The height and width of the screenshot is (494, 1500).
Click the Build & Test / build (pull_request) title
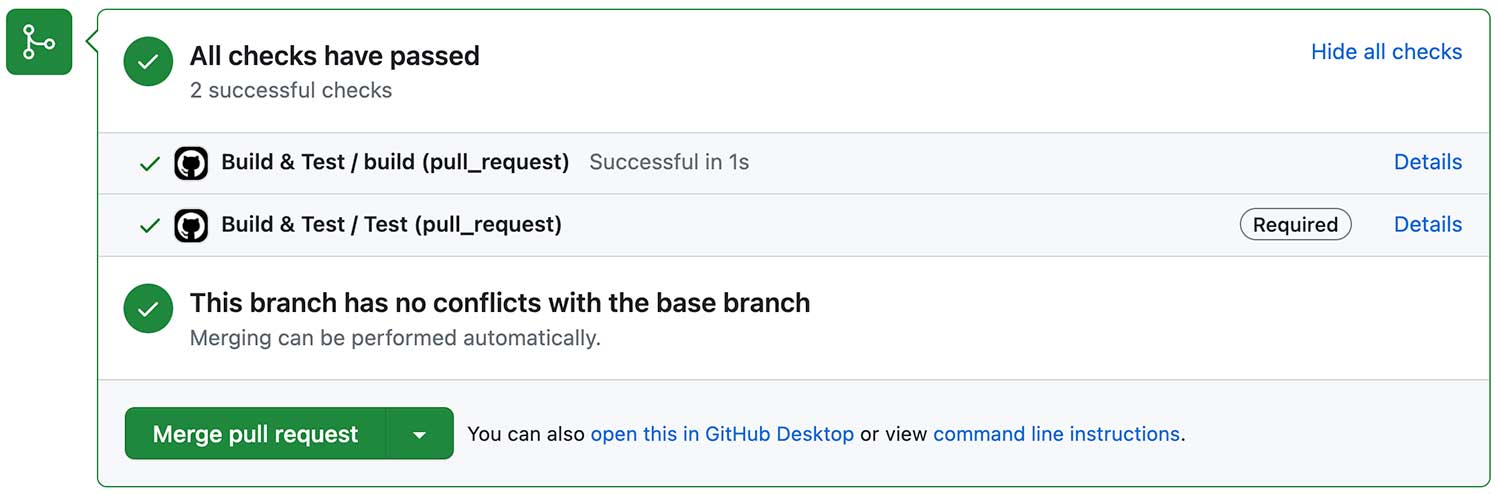[x=395, y=162]
